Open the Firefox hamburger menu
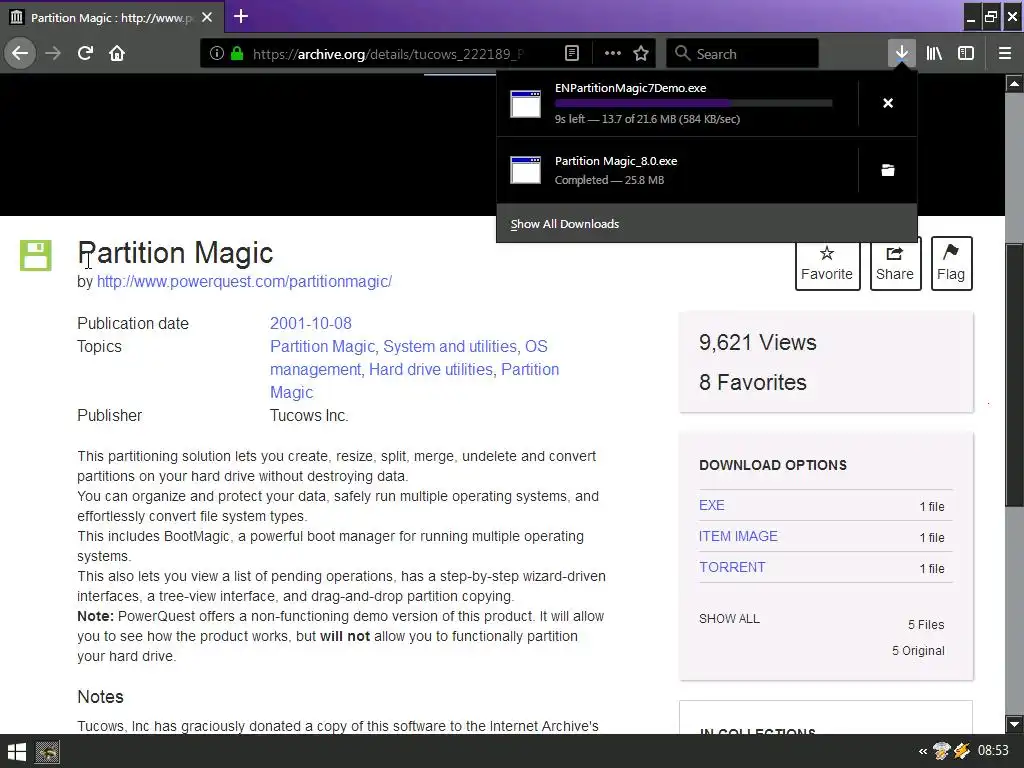This screenshot has width=1024, height=768. click(x=1005, y=53)
